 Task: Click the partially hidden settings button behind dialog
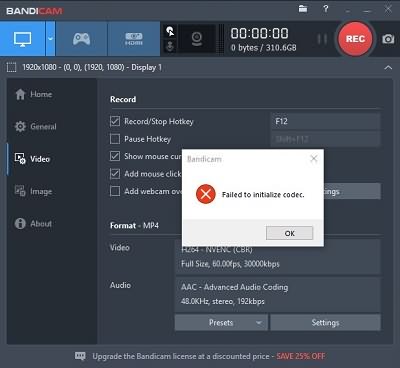pos(352,191)
